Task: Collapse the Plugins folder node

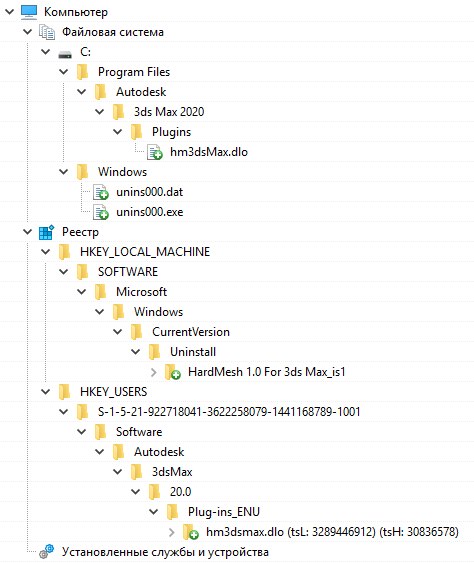Action: pyautogui.click(x=117, y=132)
